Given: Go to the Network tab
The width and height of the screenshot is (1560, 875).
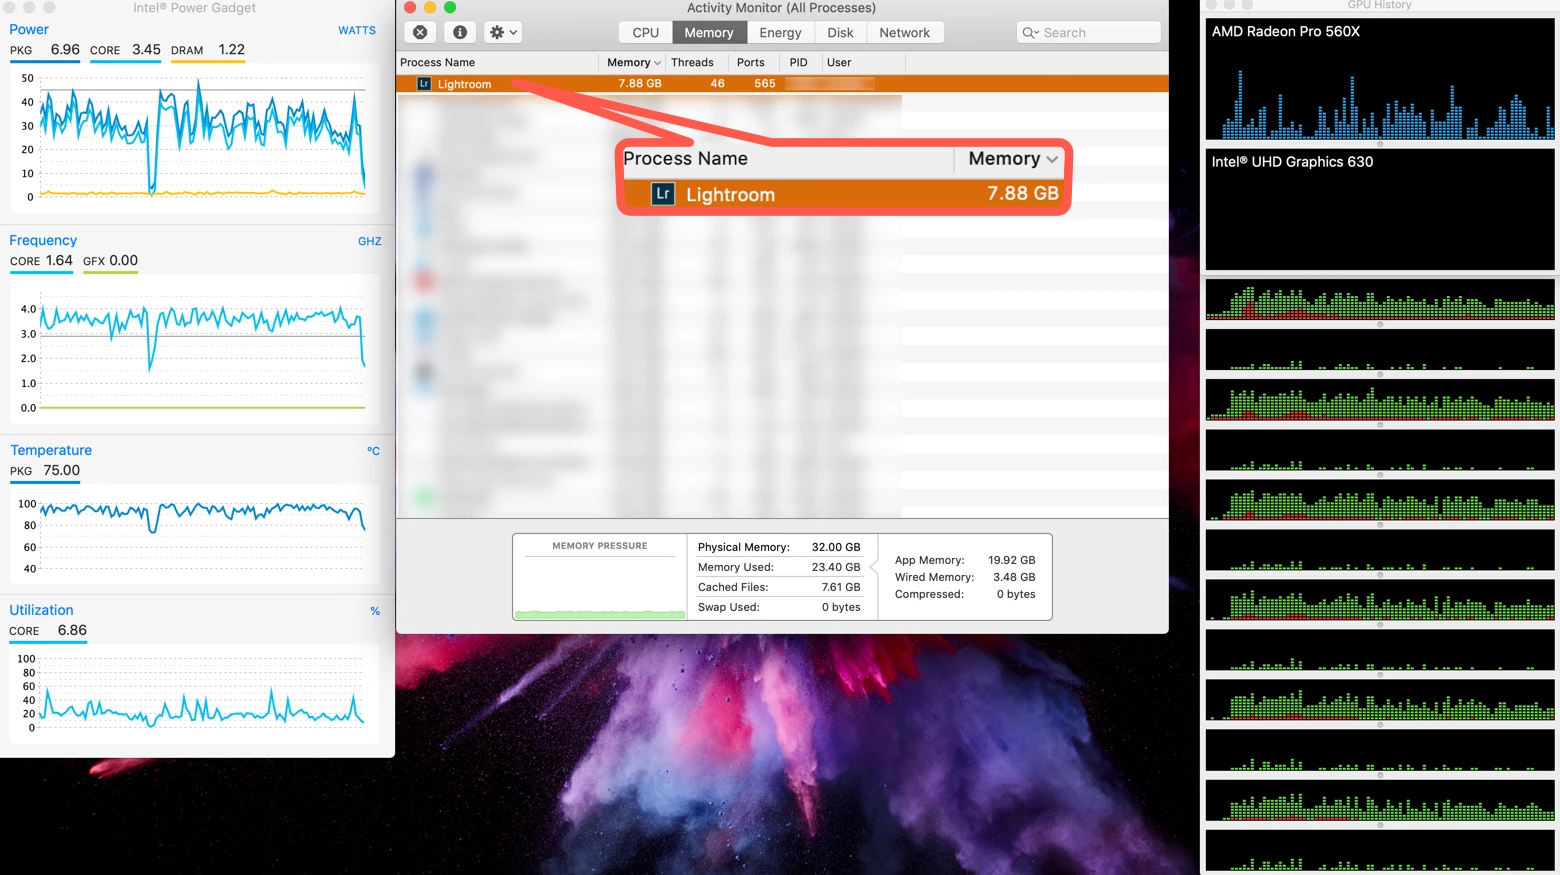Looking at the screenshot, I should click(x=905, y=32).
